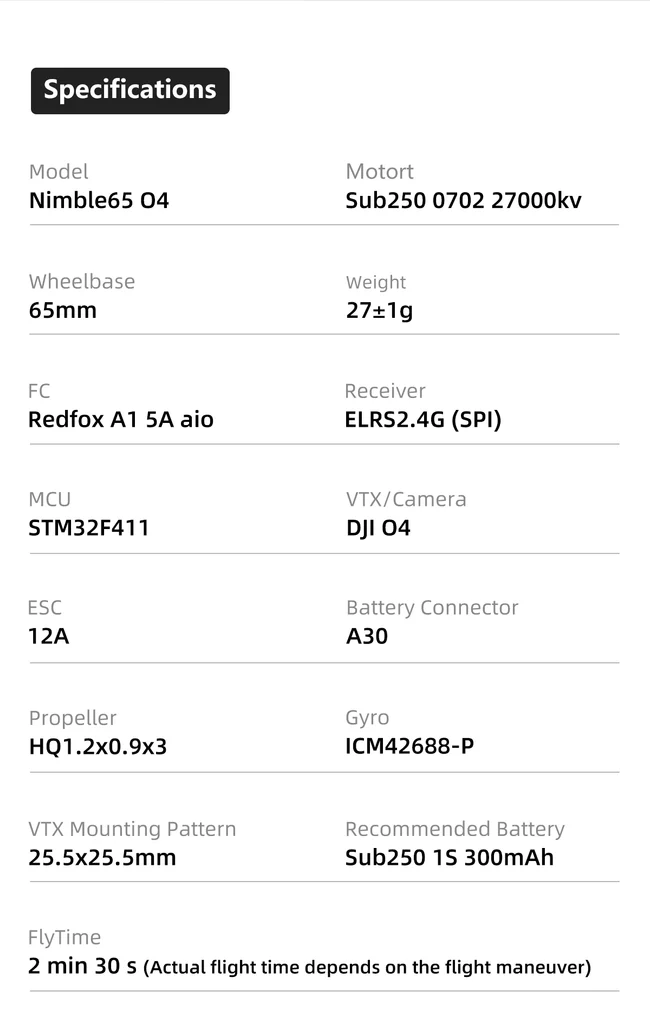
Task: Select the Redfox A1 5A aio text
Action: click(x=121, y=419)
